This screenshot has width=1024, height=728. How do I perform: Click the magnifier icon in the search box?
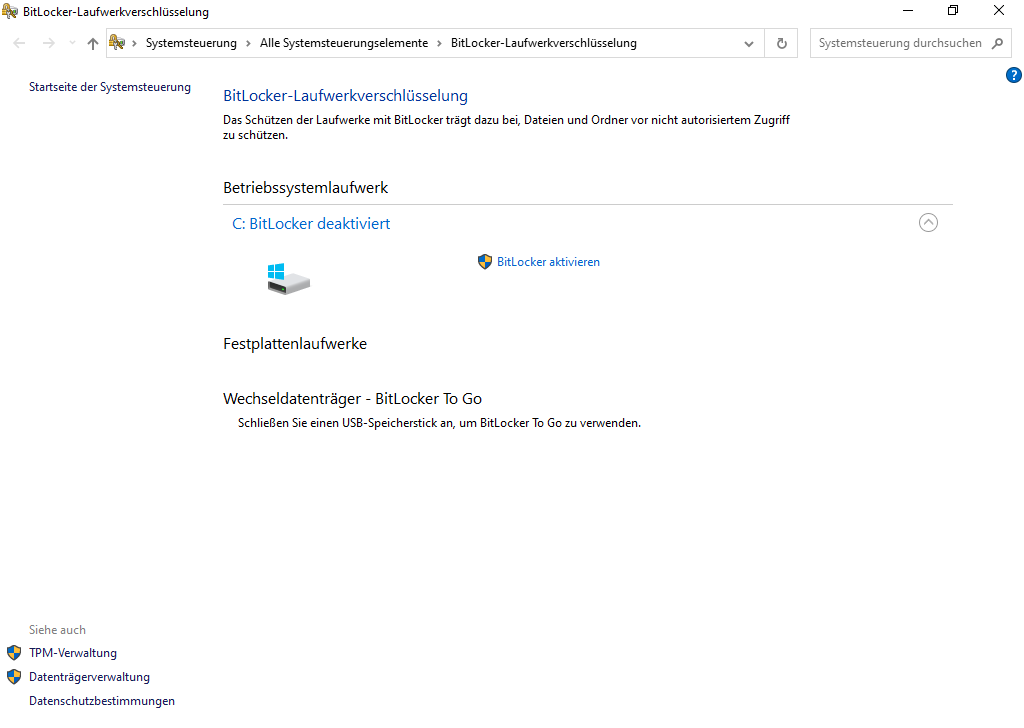[x=997, y=44]
